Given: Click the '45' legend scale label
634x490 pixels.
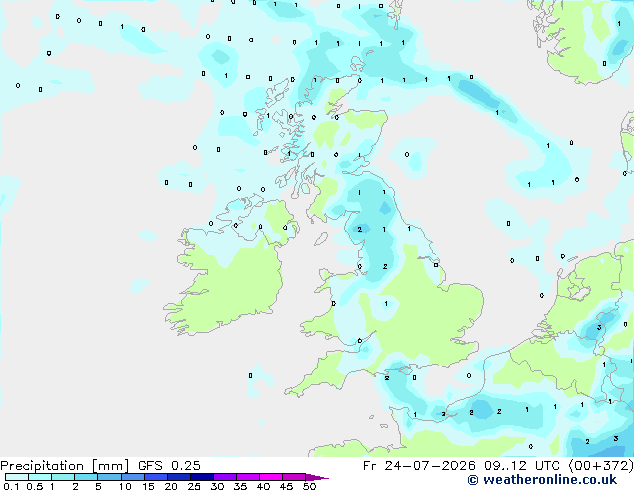Looking at the screenshot, I should 286,486.
